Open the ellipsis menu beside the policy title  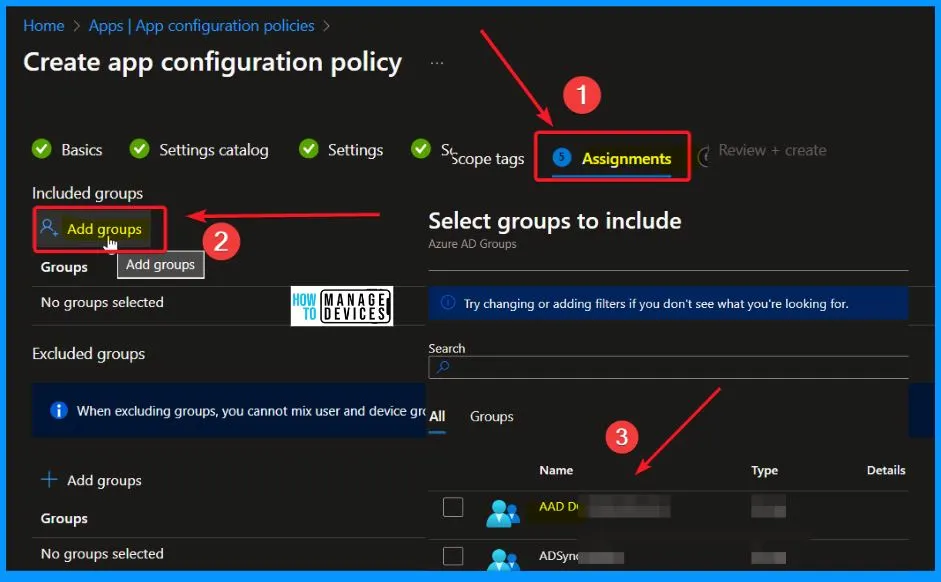(x=437, y=62)
